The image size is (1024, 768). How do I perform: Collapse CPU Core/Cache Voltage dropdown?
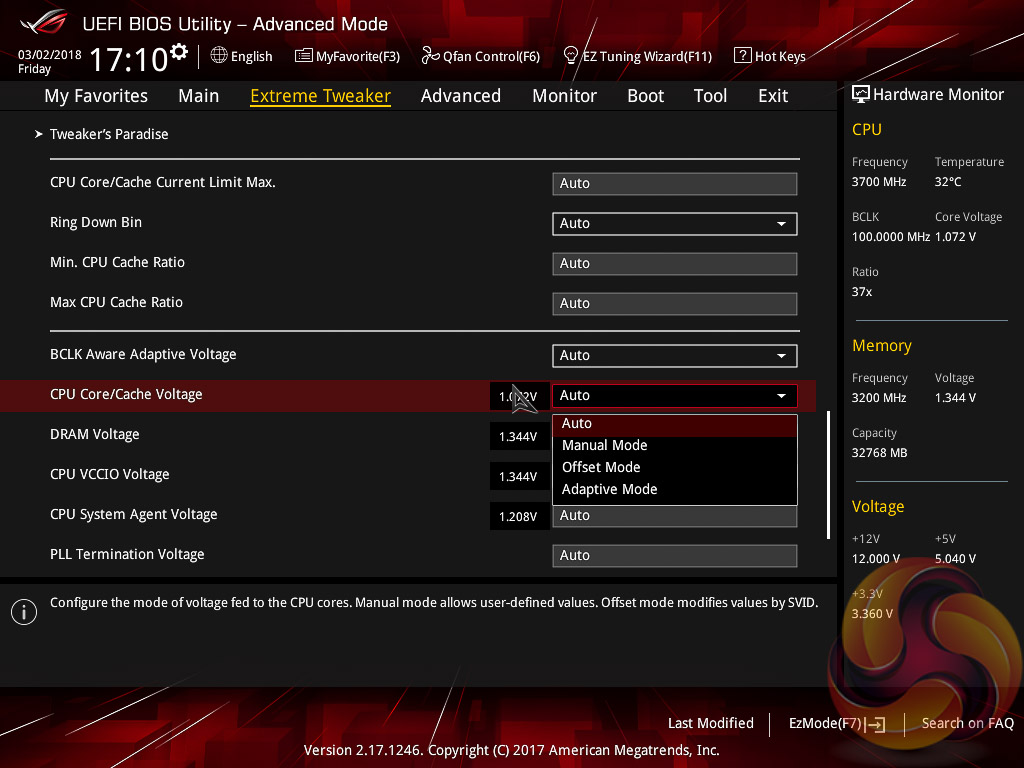point(675,396)
